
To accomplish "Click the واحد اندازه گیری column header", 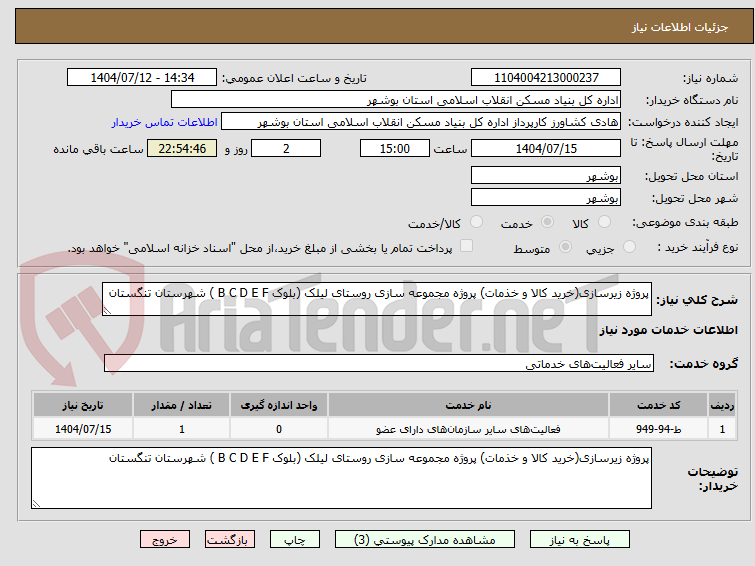I will (279, 405).
